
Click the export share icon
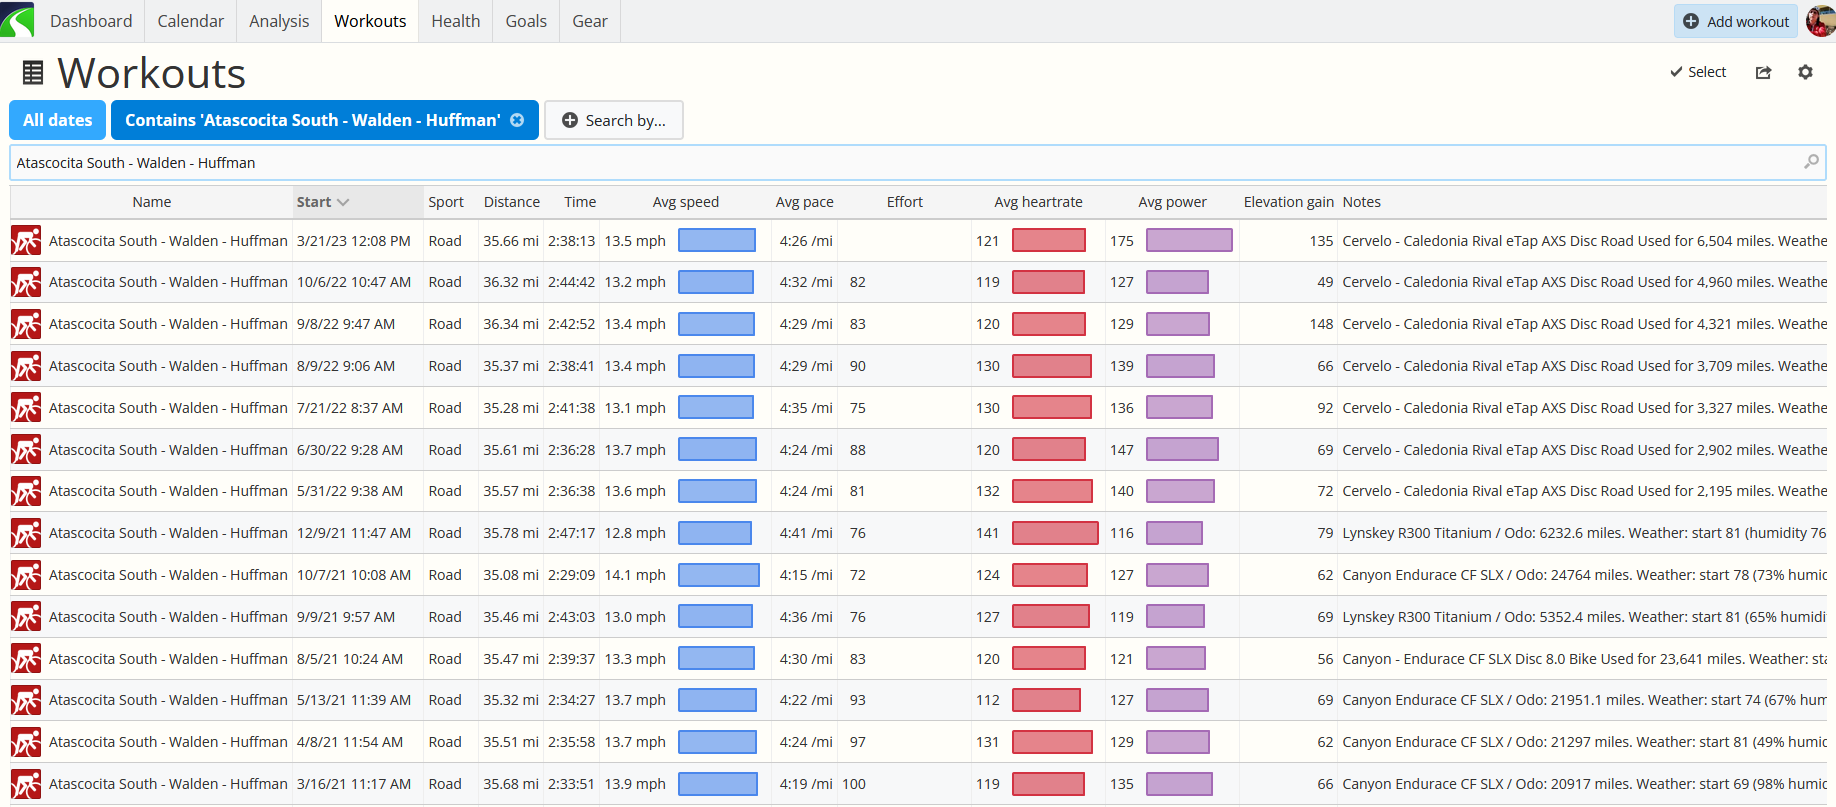pyautogui.click(x=1763, y=72)
